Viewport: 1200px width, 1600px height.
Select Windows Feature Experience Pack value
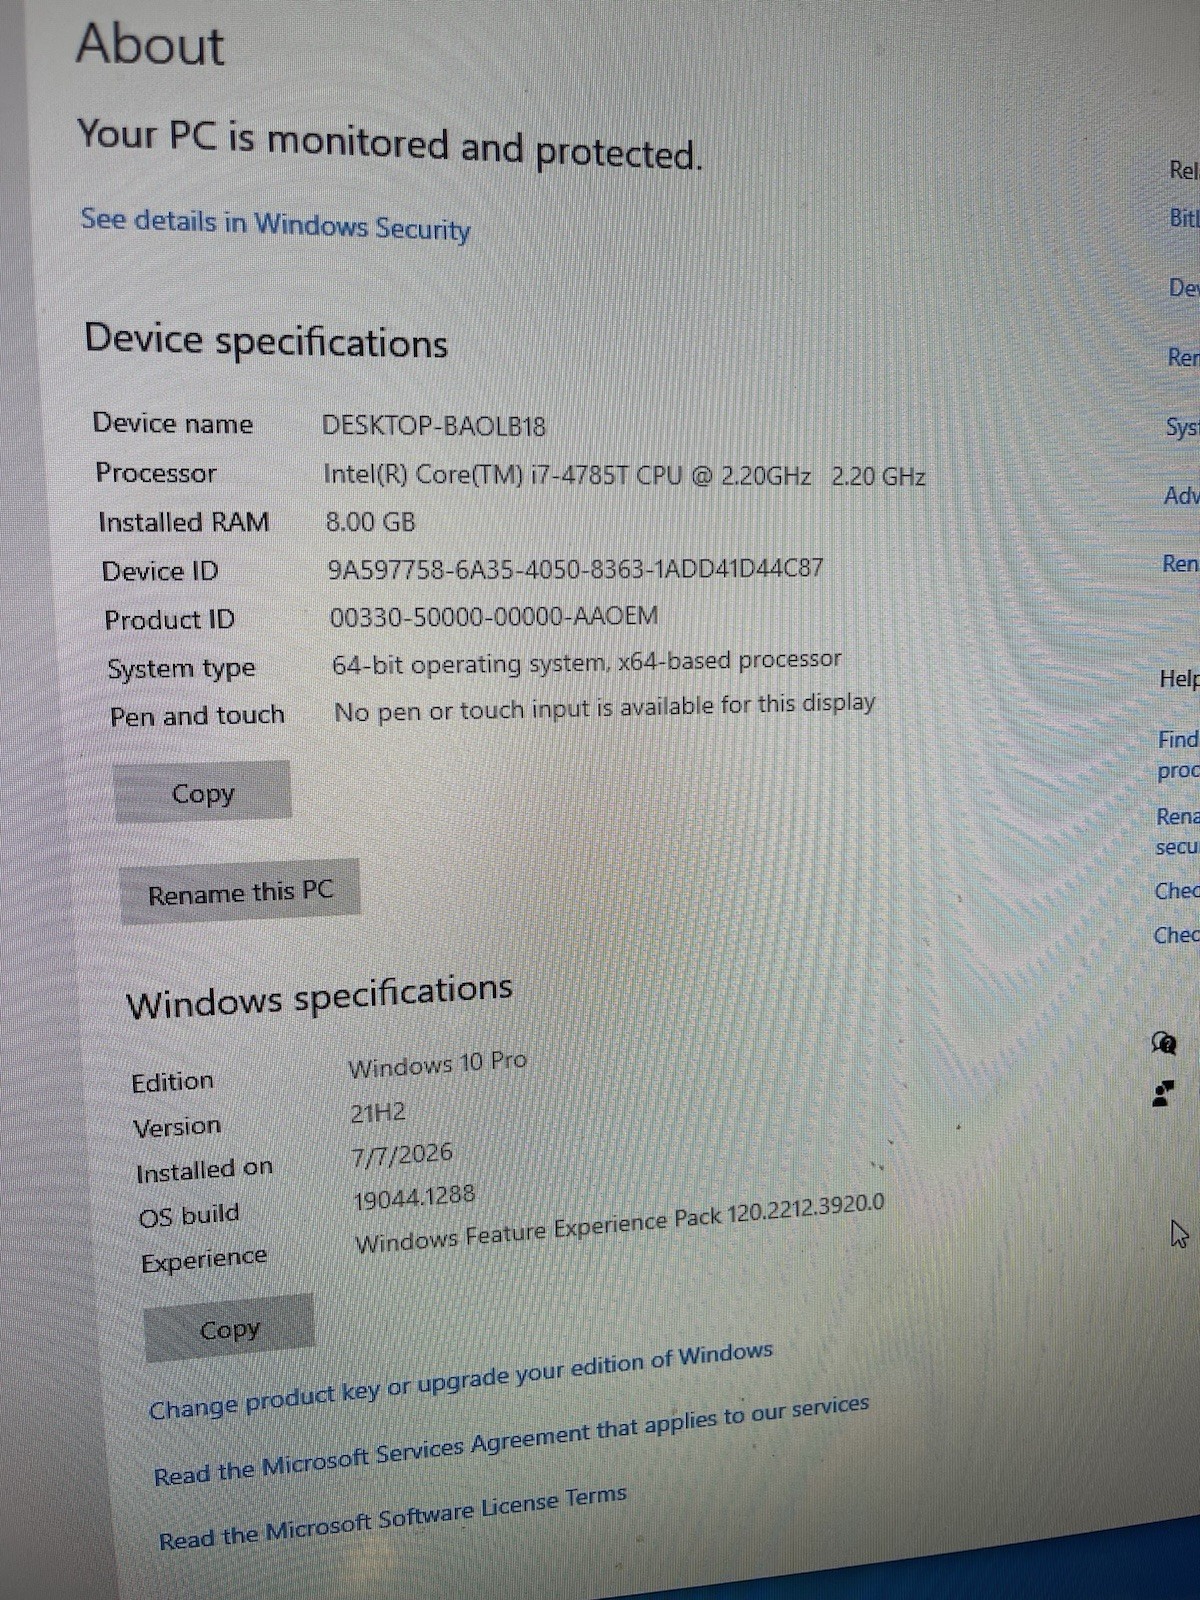(x=620, y=1224)
